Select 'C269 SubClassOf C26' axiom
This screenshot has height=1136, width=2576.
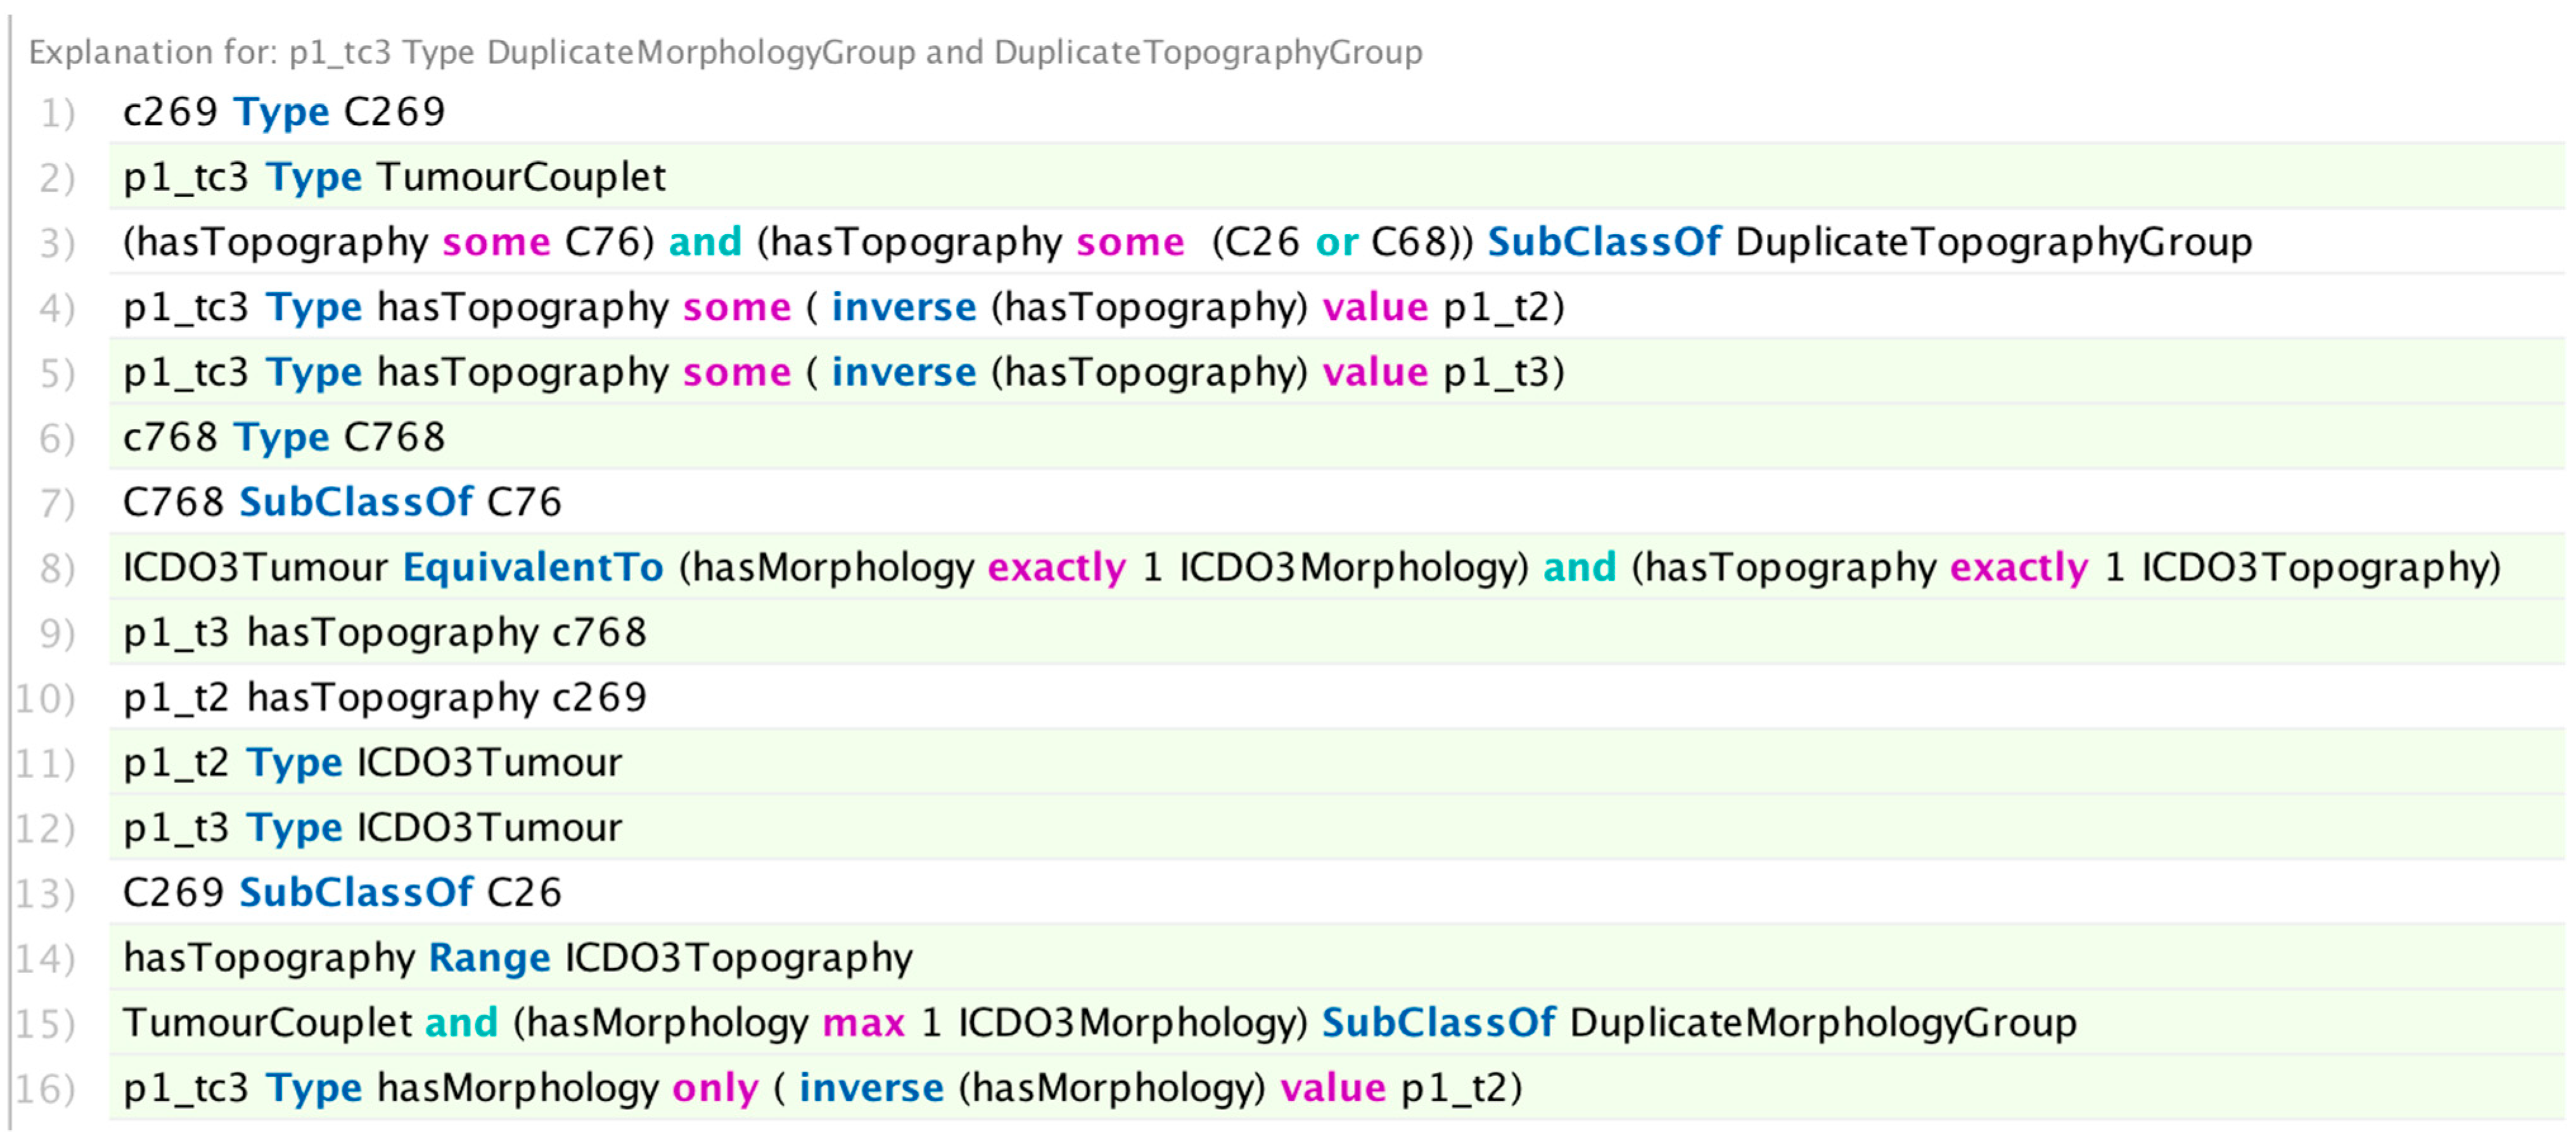tap(1336, 892)
